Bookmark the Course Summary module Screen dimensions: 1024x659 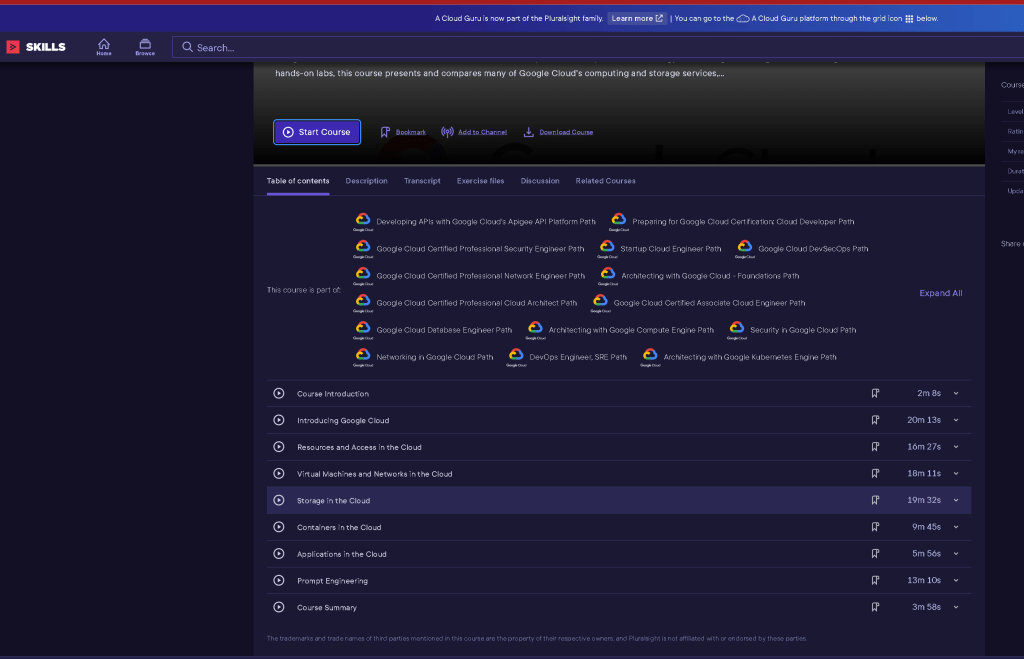pyautogui.click(x=875, y=607)
